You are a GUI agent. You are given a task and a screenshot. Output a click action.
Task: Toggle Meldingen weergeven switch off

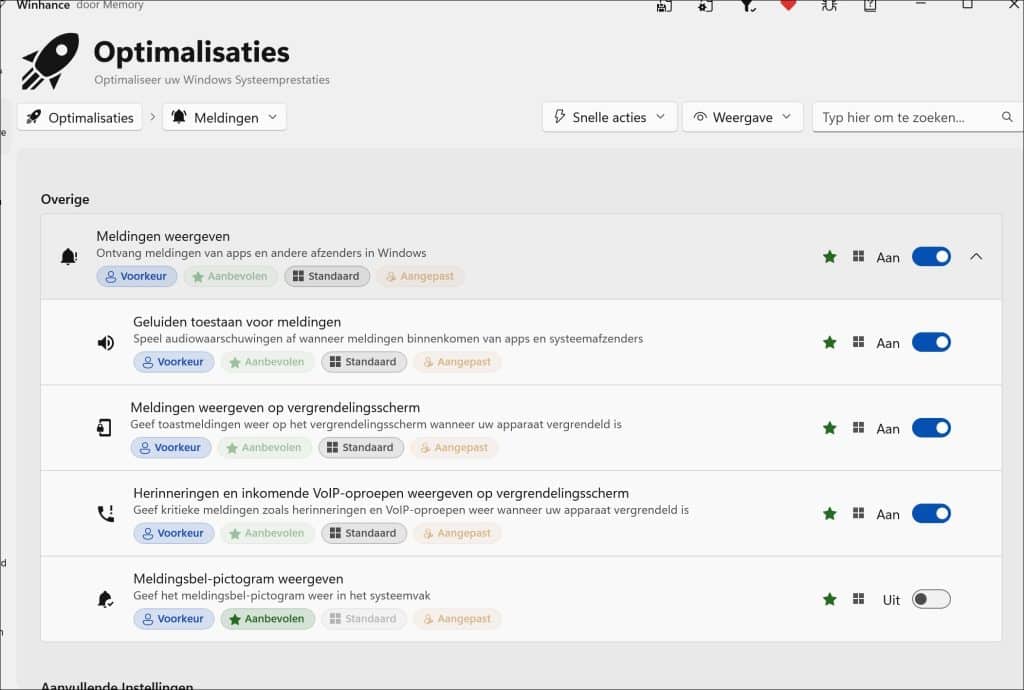click(931, 257)
